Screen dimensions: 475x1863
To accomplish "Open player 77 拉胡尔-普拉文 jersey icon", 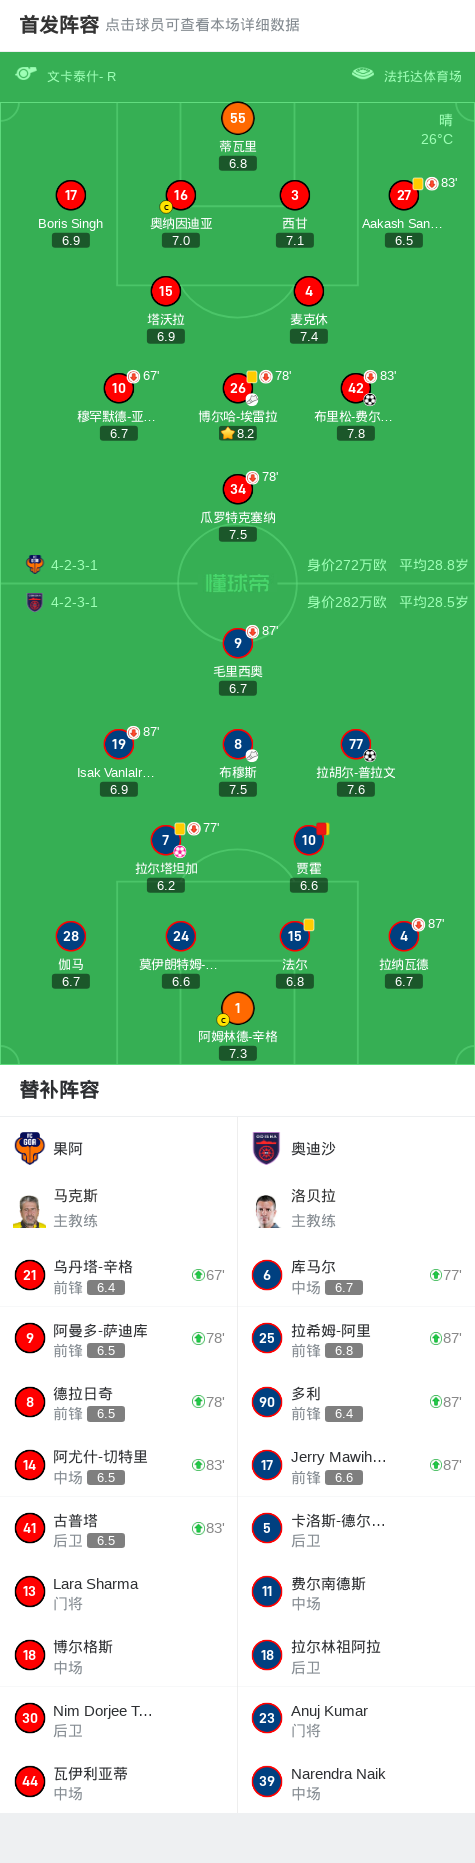I will pyautogui.click(x=356, y=744).
